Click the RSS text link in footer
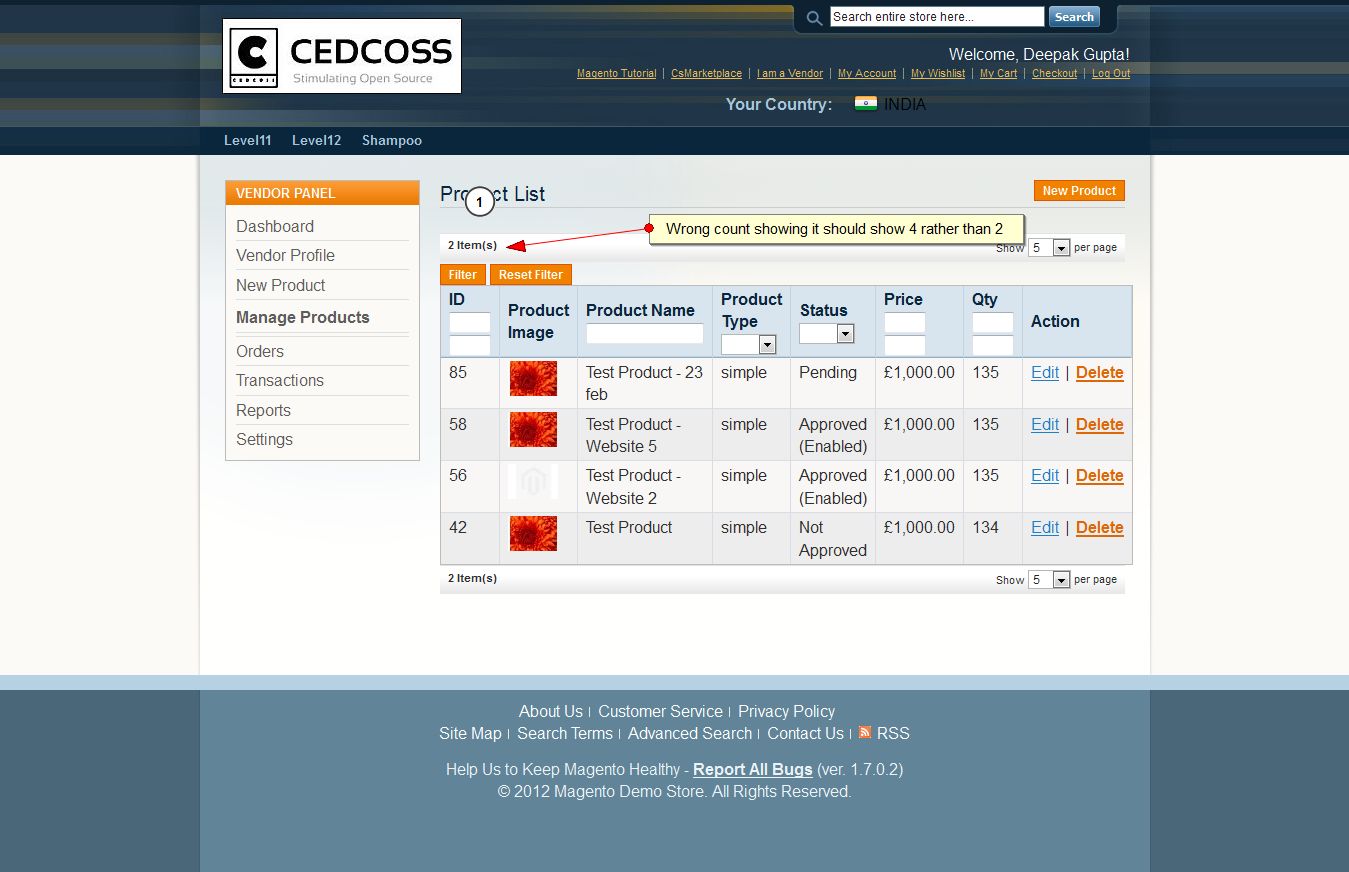The height and width of the screenshot is (872, 1349). pos(893,733)
